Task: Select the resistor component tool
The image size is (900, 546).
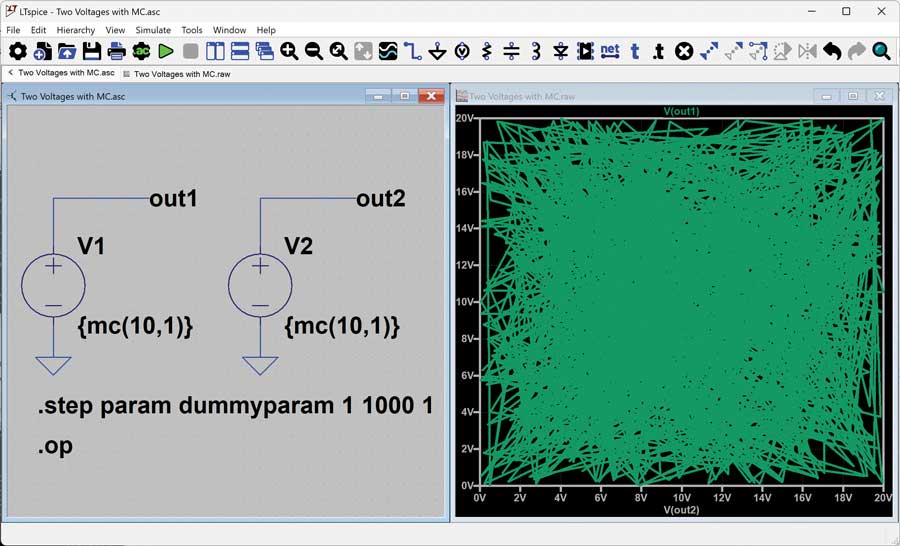Action: point(487,51)
